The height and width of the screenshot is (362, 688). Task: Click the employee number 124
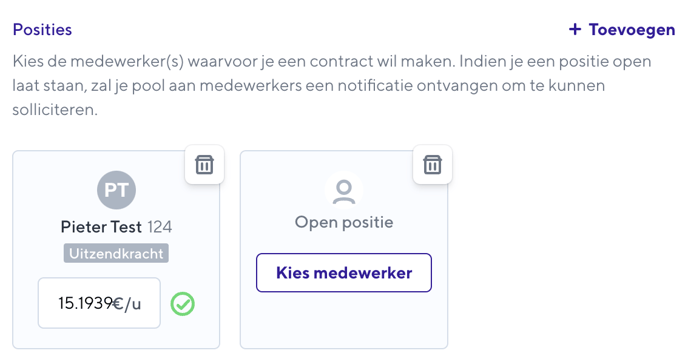point(160,227)
